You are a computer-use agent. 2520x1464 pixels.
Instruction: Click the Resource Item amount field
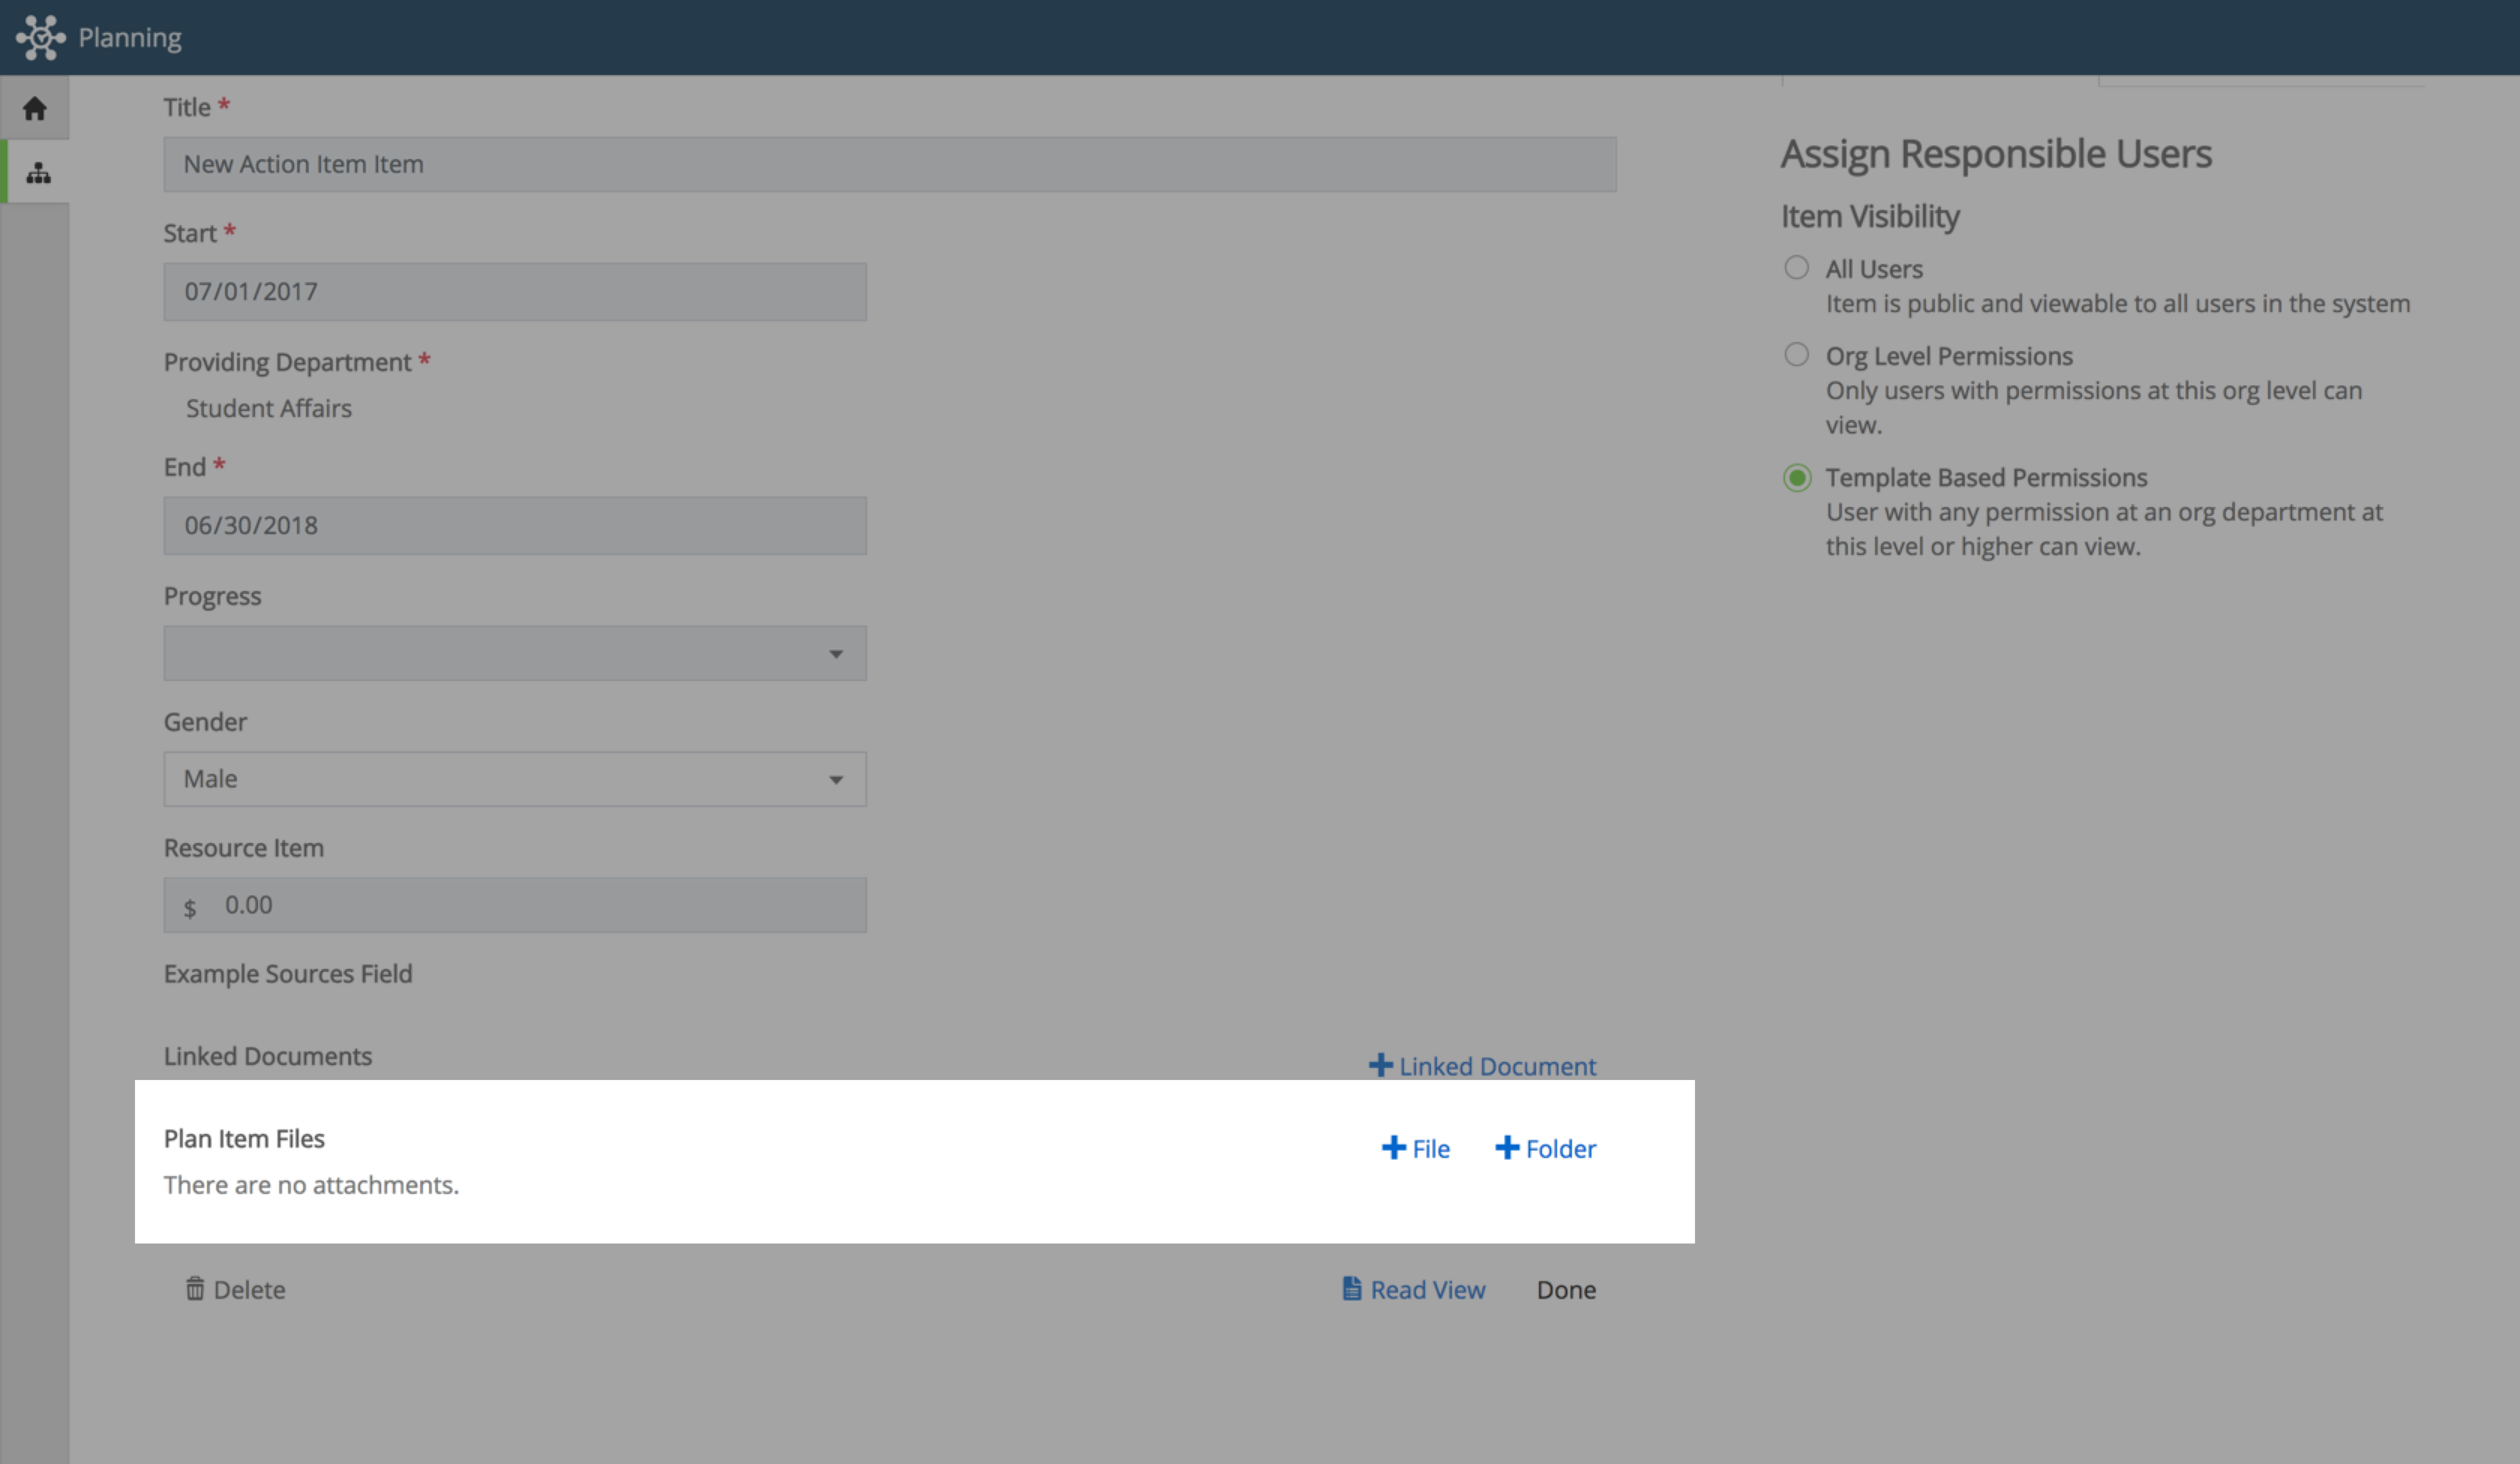point(515,905)
